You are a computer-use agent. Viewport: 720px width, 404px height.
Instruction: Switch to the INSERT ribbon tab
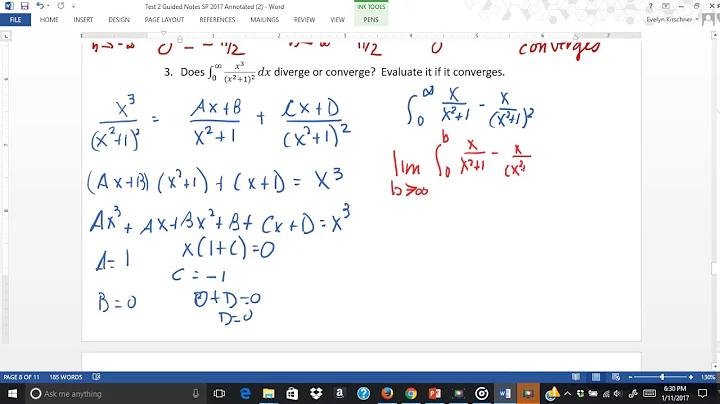click(83, 20)
